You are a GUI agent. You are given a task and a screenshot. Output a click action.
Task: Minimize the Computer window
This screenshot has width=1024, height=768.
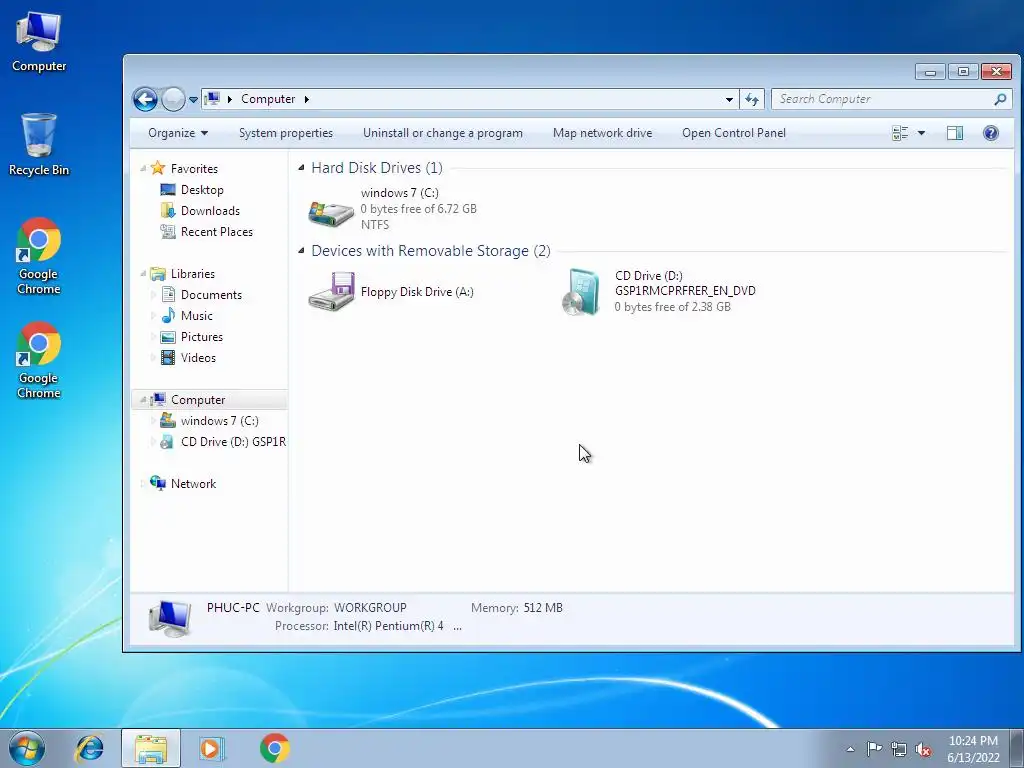coord(931,71)
